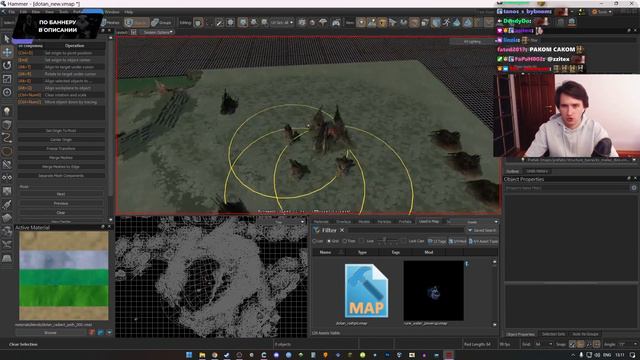Select the Clipping tool

[x=7, y=164]
